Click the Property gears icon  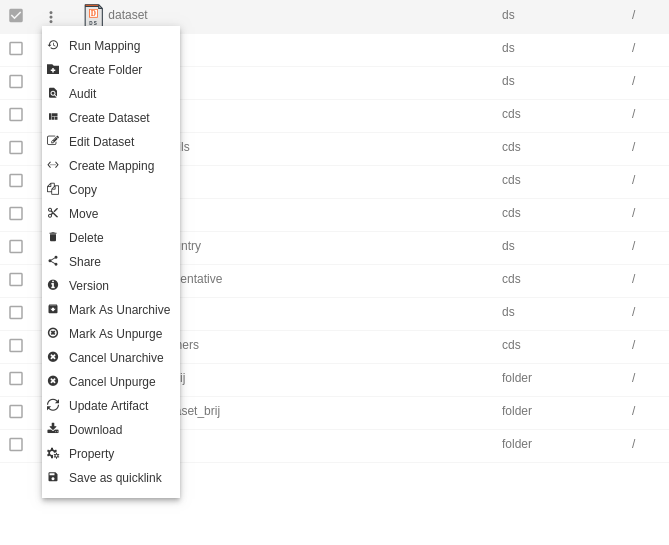coord(53,453)
